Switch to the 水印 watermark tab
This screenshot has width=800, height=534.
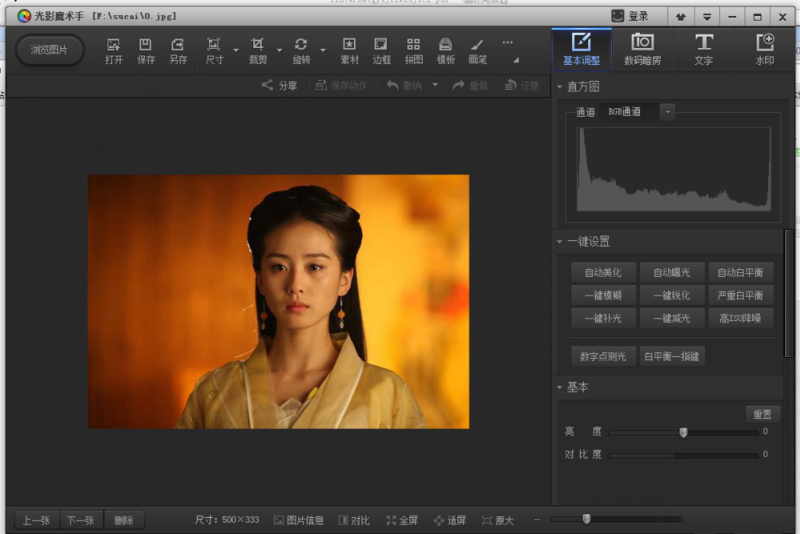point(765,49)
